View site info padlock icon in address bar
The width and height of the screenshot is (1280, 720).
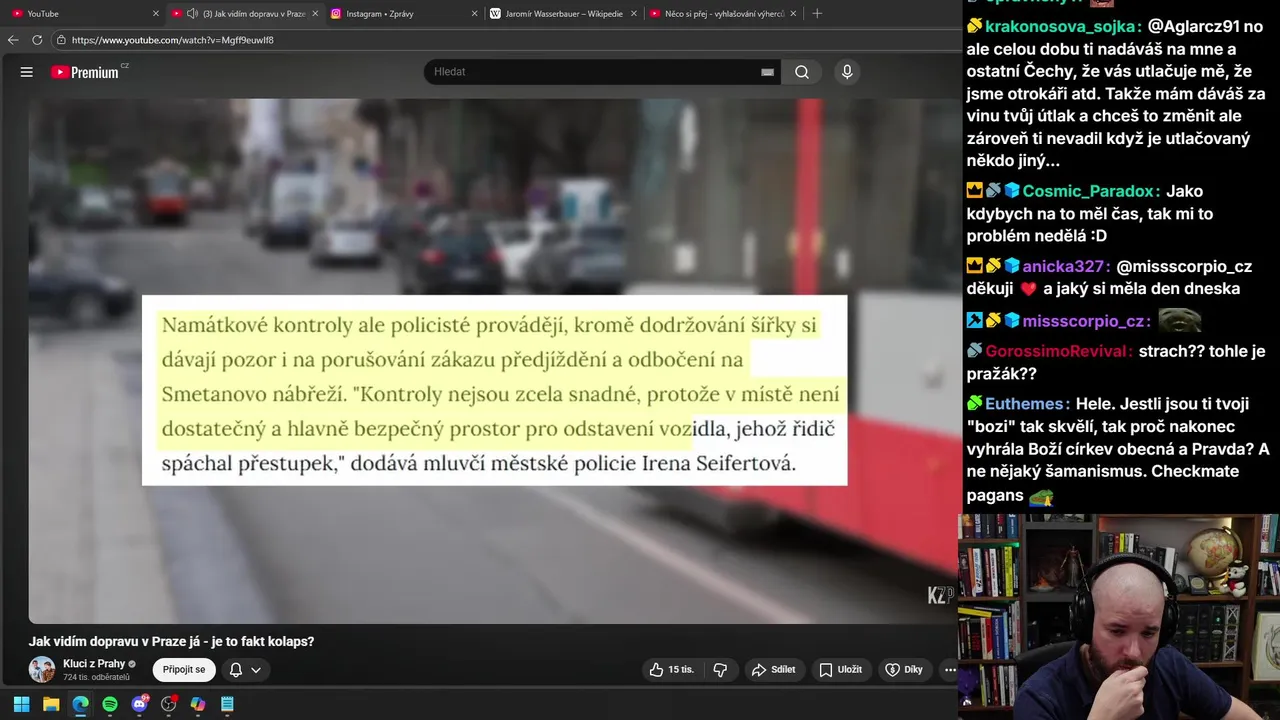click(61, 40)
